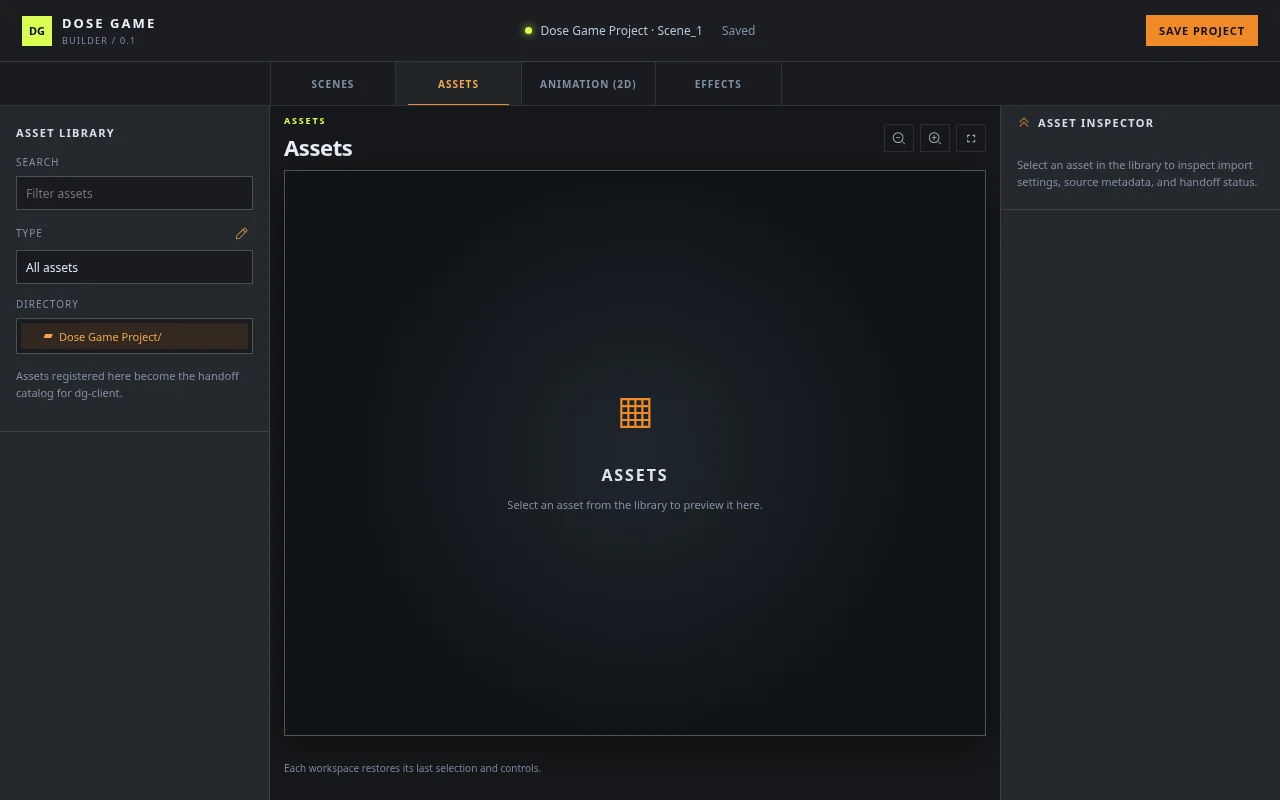Fit asset preview to screen

click(971, 138)
